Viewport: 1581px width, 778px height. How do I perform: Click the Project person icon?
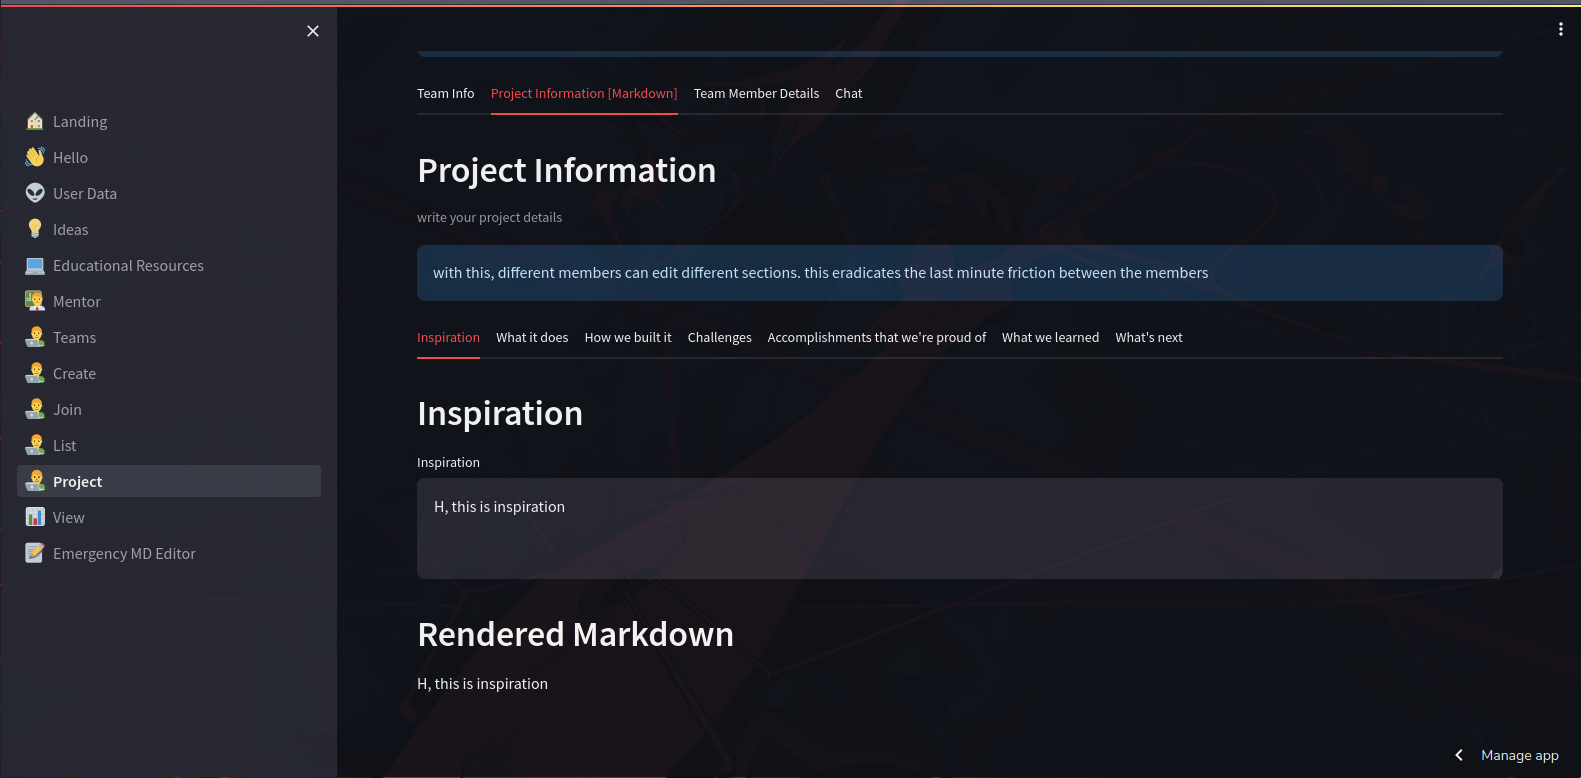(x=35, y=481)
